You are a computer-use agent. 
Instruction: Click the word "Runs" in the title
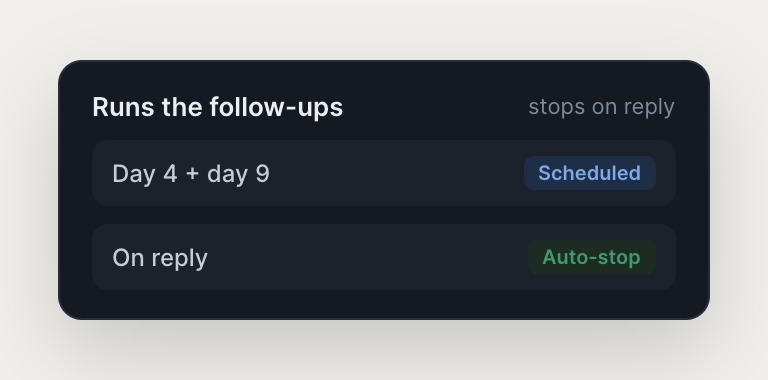[123, 107]
